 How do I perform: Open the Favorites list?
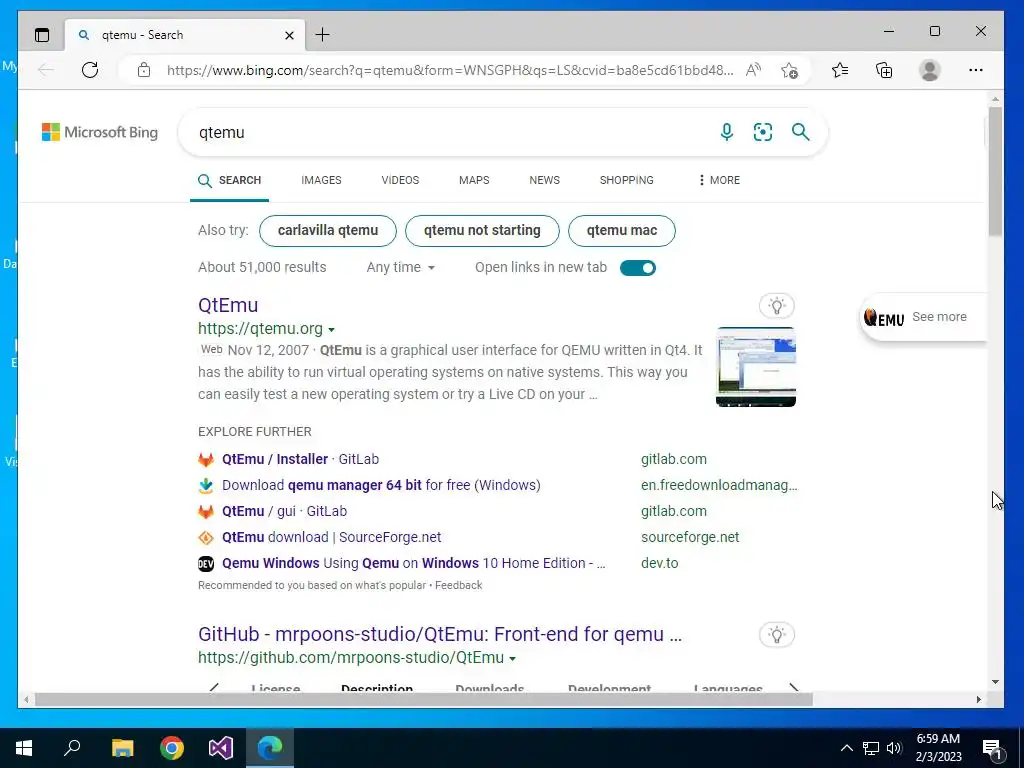point(840,70)
